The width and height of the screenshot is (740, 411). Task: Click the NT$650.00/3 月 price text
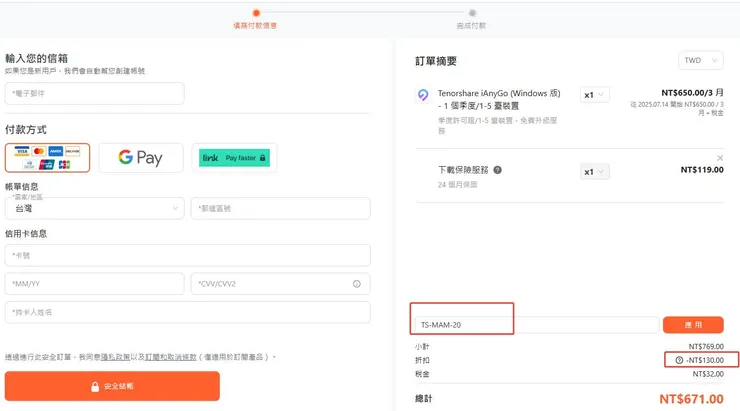tap(692, 93)
